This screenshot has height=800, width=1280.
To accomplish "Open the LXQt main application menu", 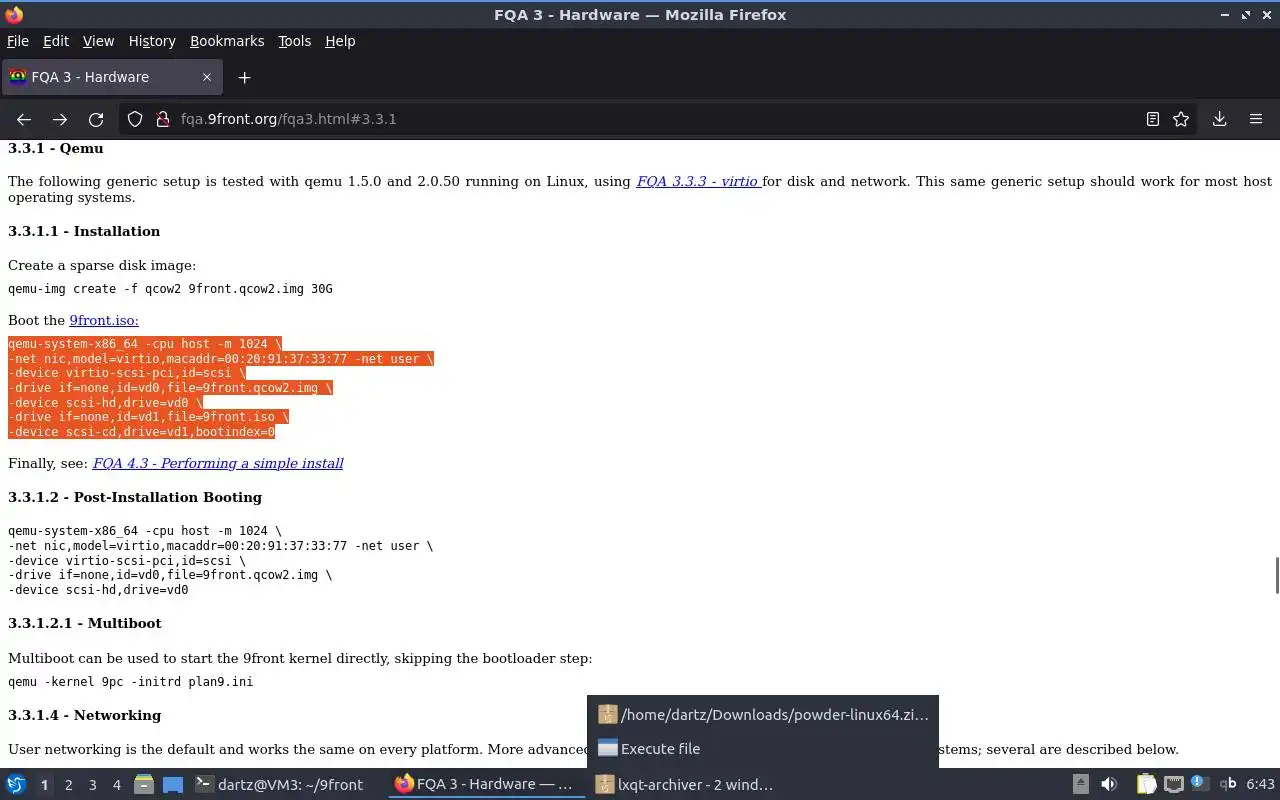I will 16,784.
